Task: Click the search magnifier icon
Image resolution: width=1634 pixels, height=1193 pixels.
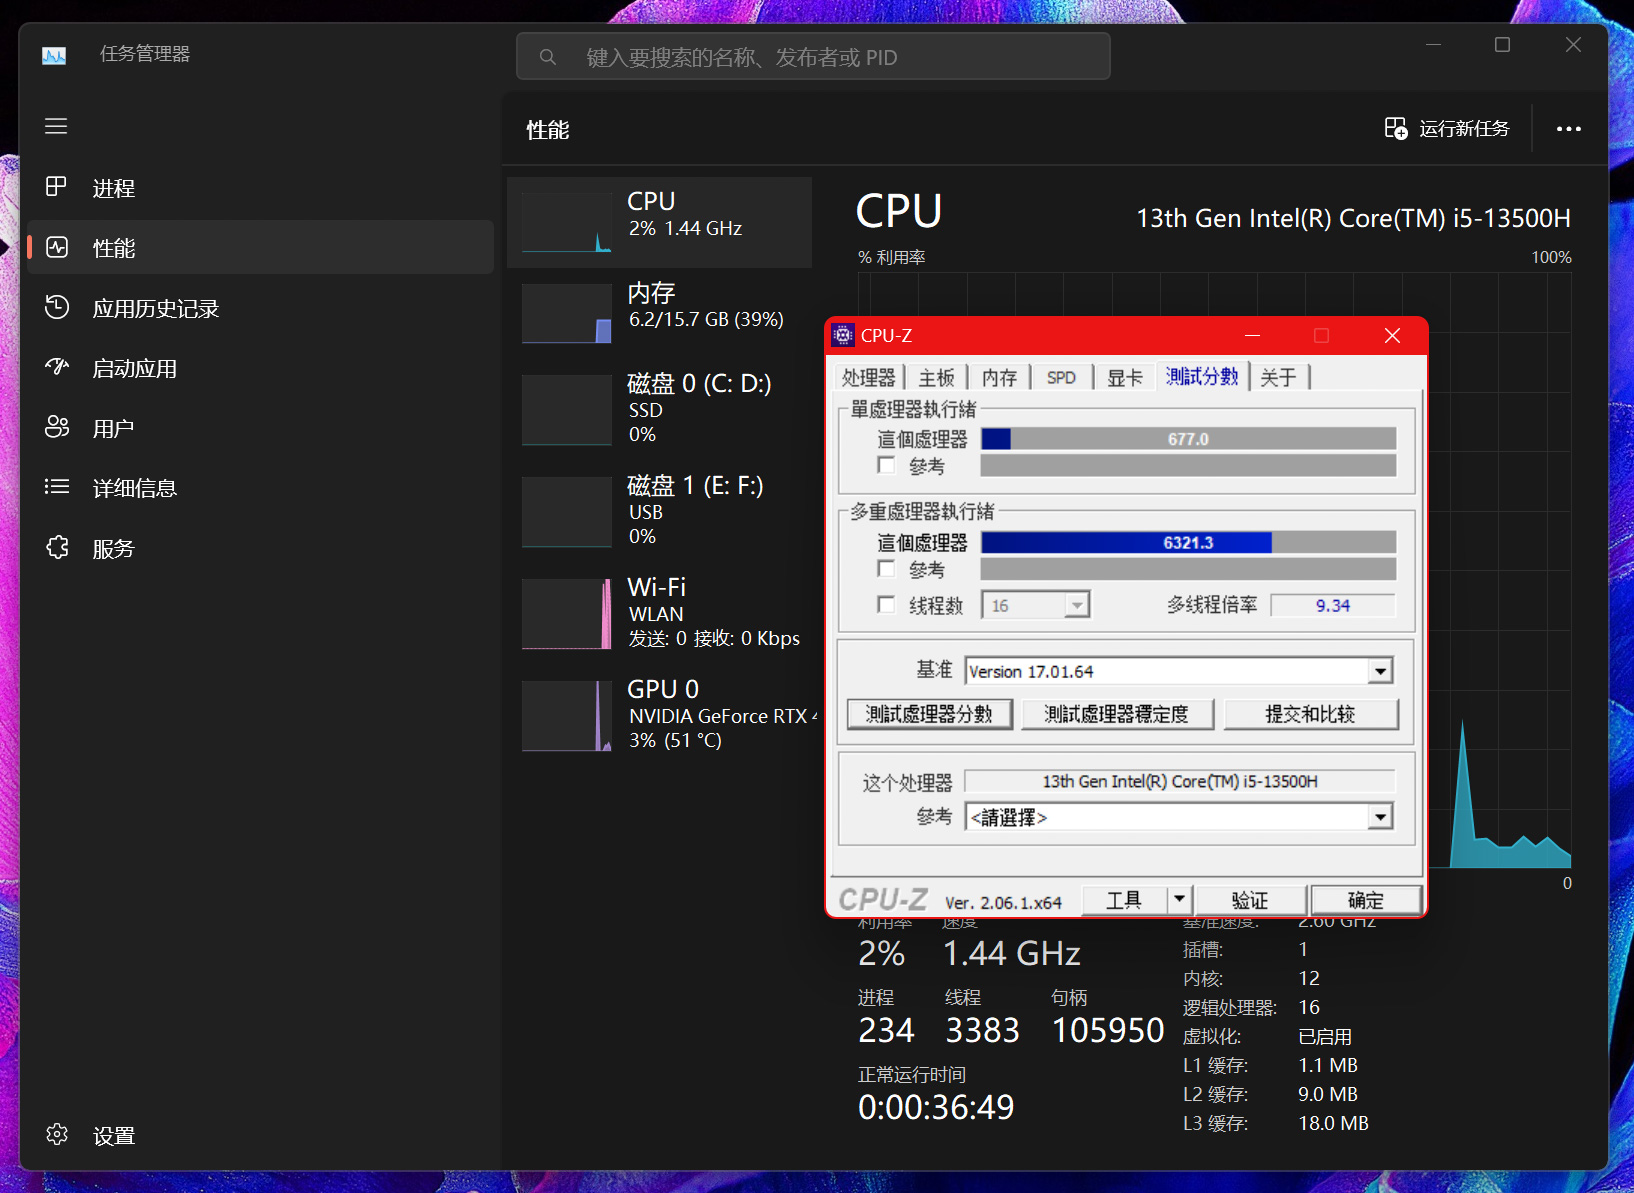Action: pyautogui.click(x=547, y=57)
